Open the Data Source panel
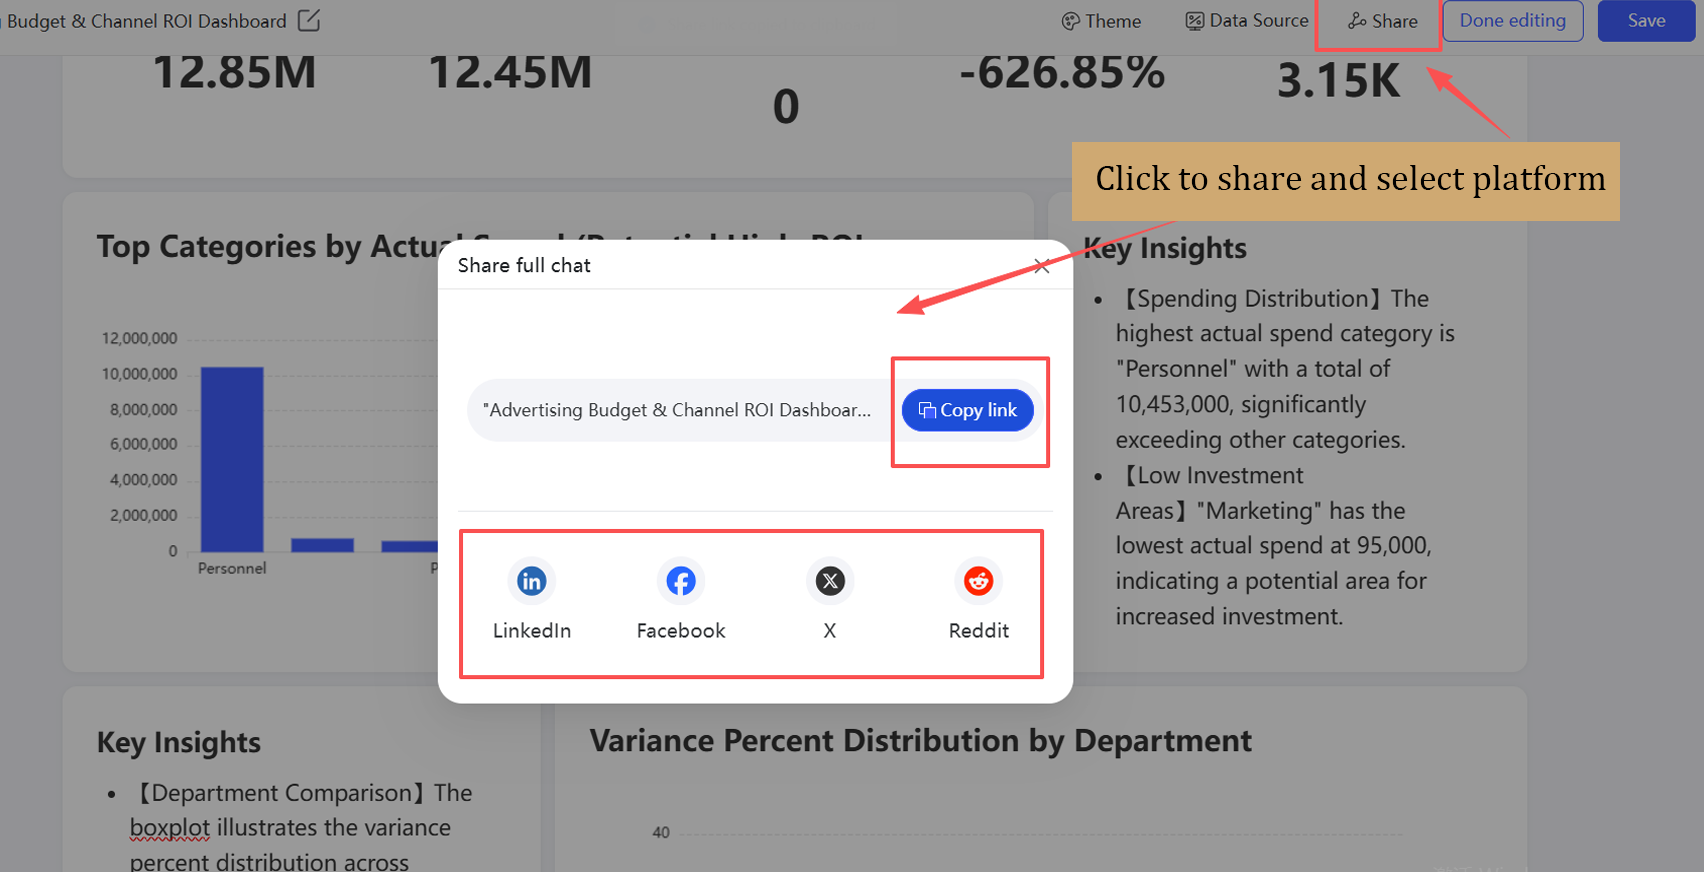 1247,21
